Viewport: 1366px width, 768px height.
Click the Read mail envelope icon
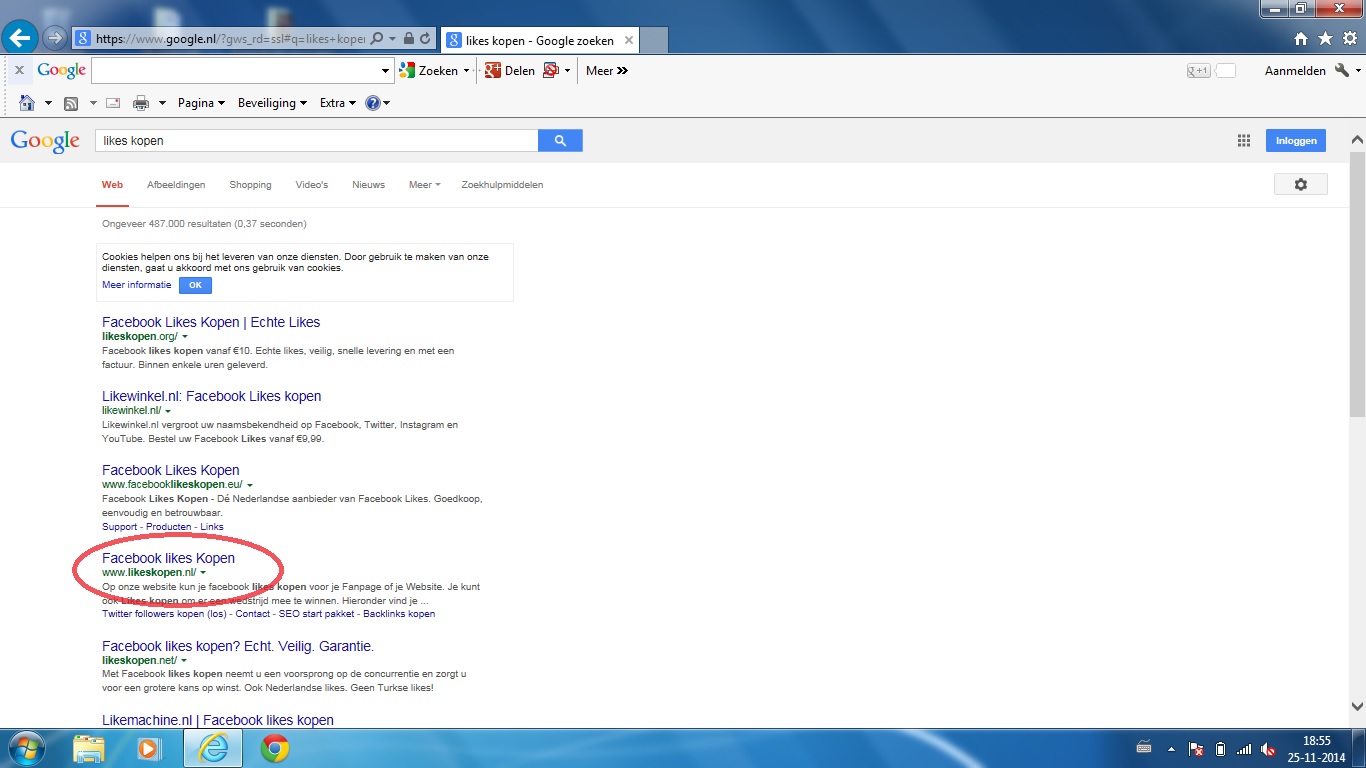(113, 103)
